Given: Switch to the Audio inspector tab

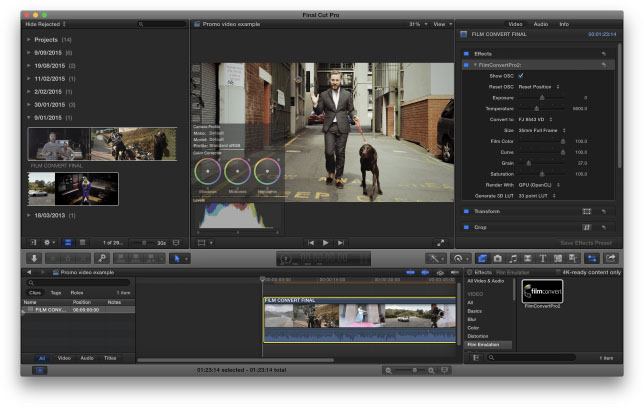Looking at the screenshot, I should pos(540,24).
